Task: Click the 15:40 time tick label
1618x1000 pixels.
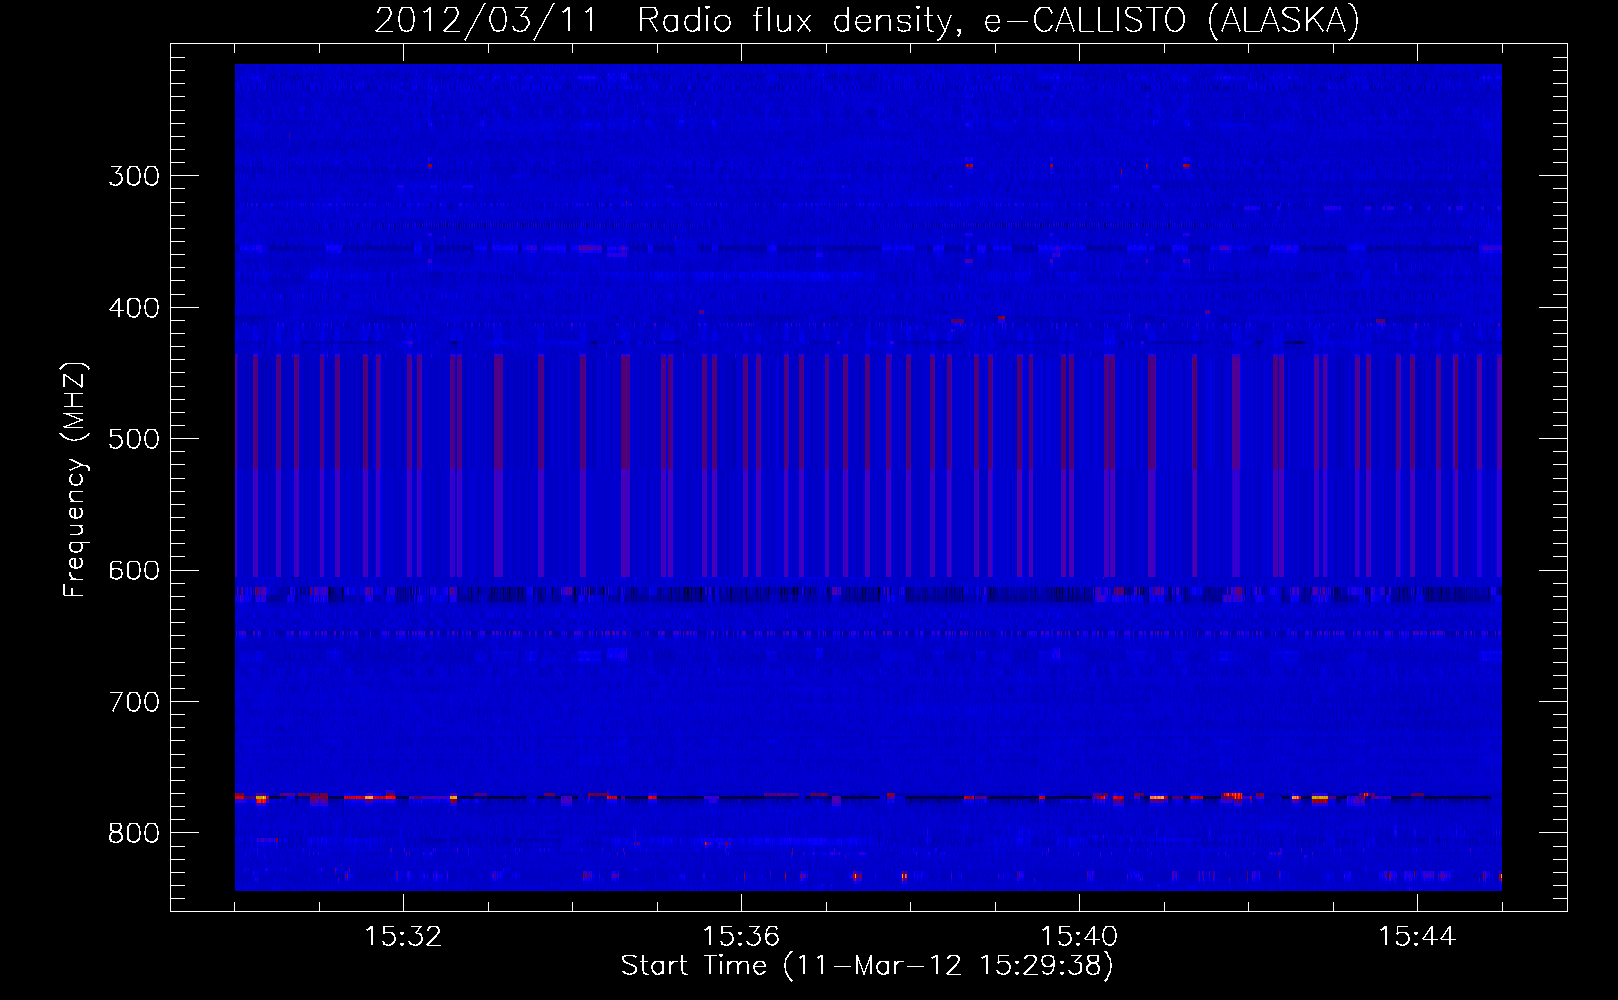Action: pos(1079,937)
